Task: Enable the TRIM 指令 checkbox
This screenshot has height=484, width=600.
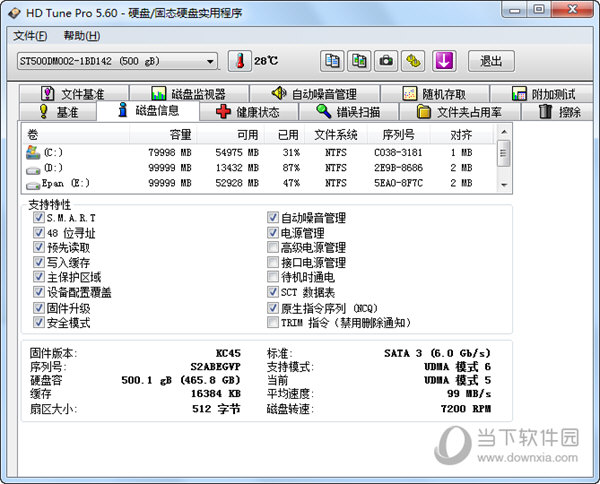Action: [x=272, y=323]
